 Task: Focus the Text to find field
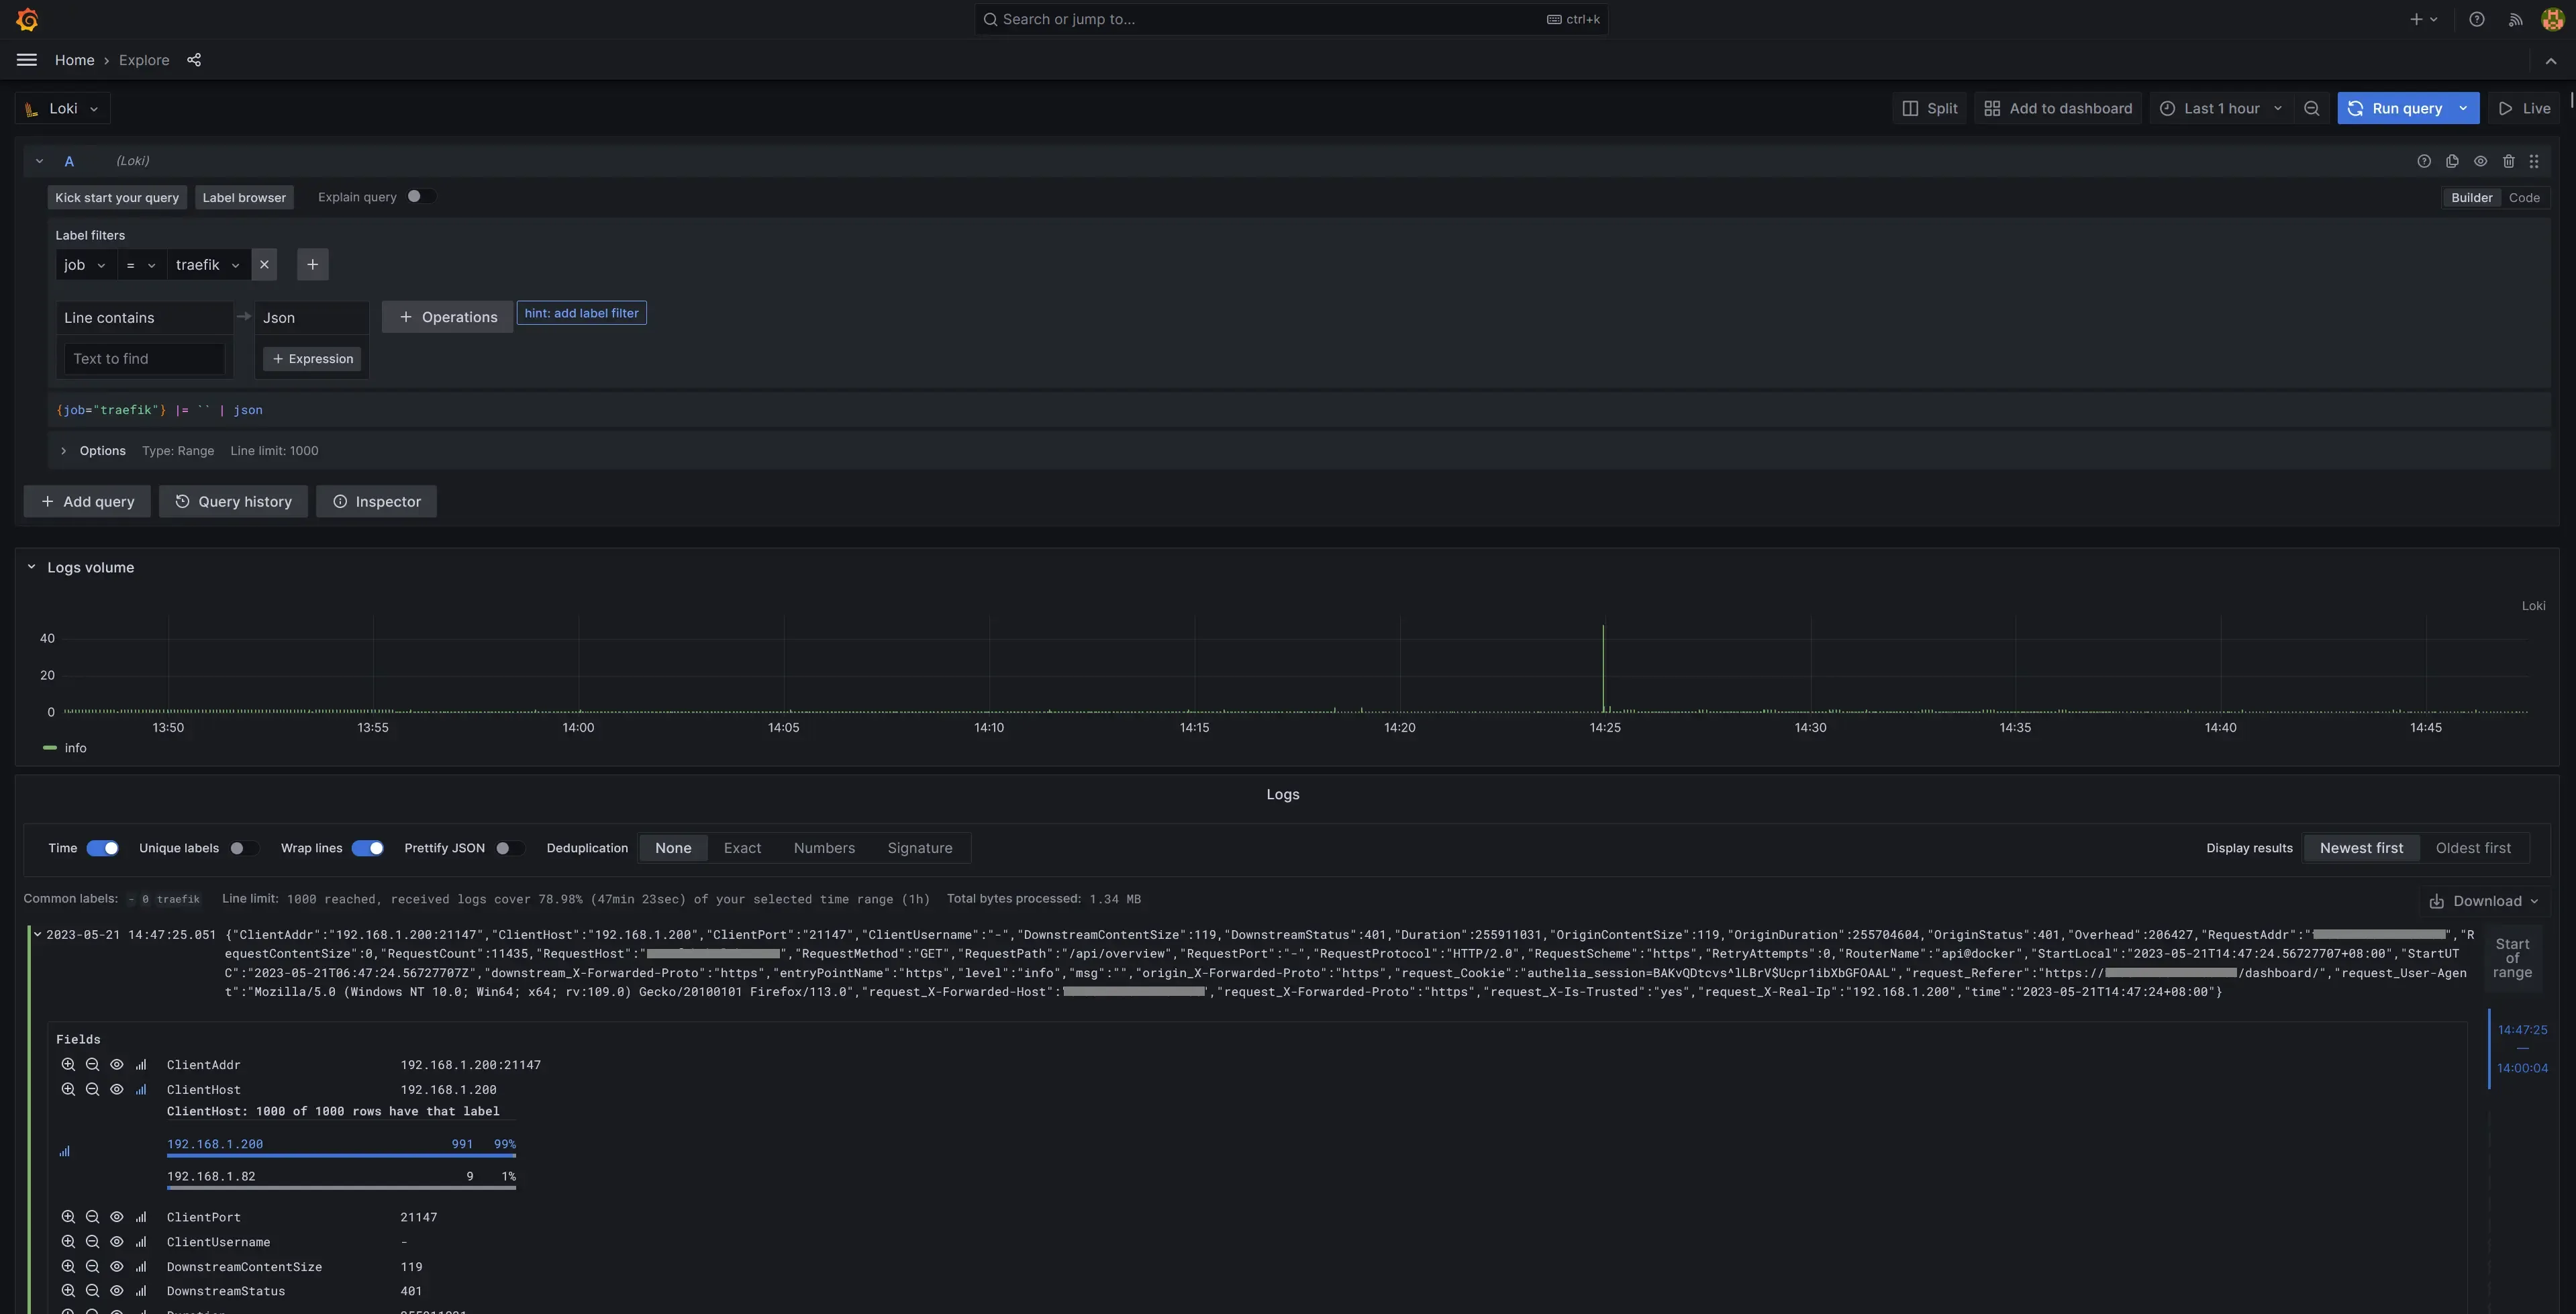[144, 359]
